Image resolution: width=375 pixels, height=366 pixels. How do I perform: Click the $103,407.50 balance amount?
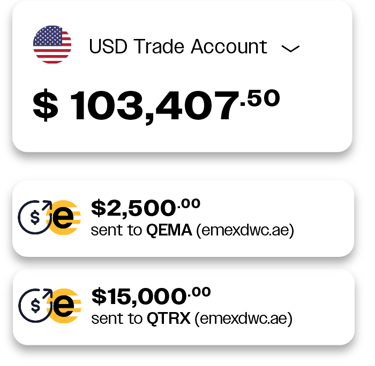(x=156, y=105)
